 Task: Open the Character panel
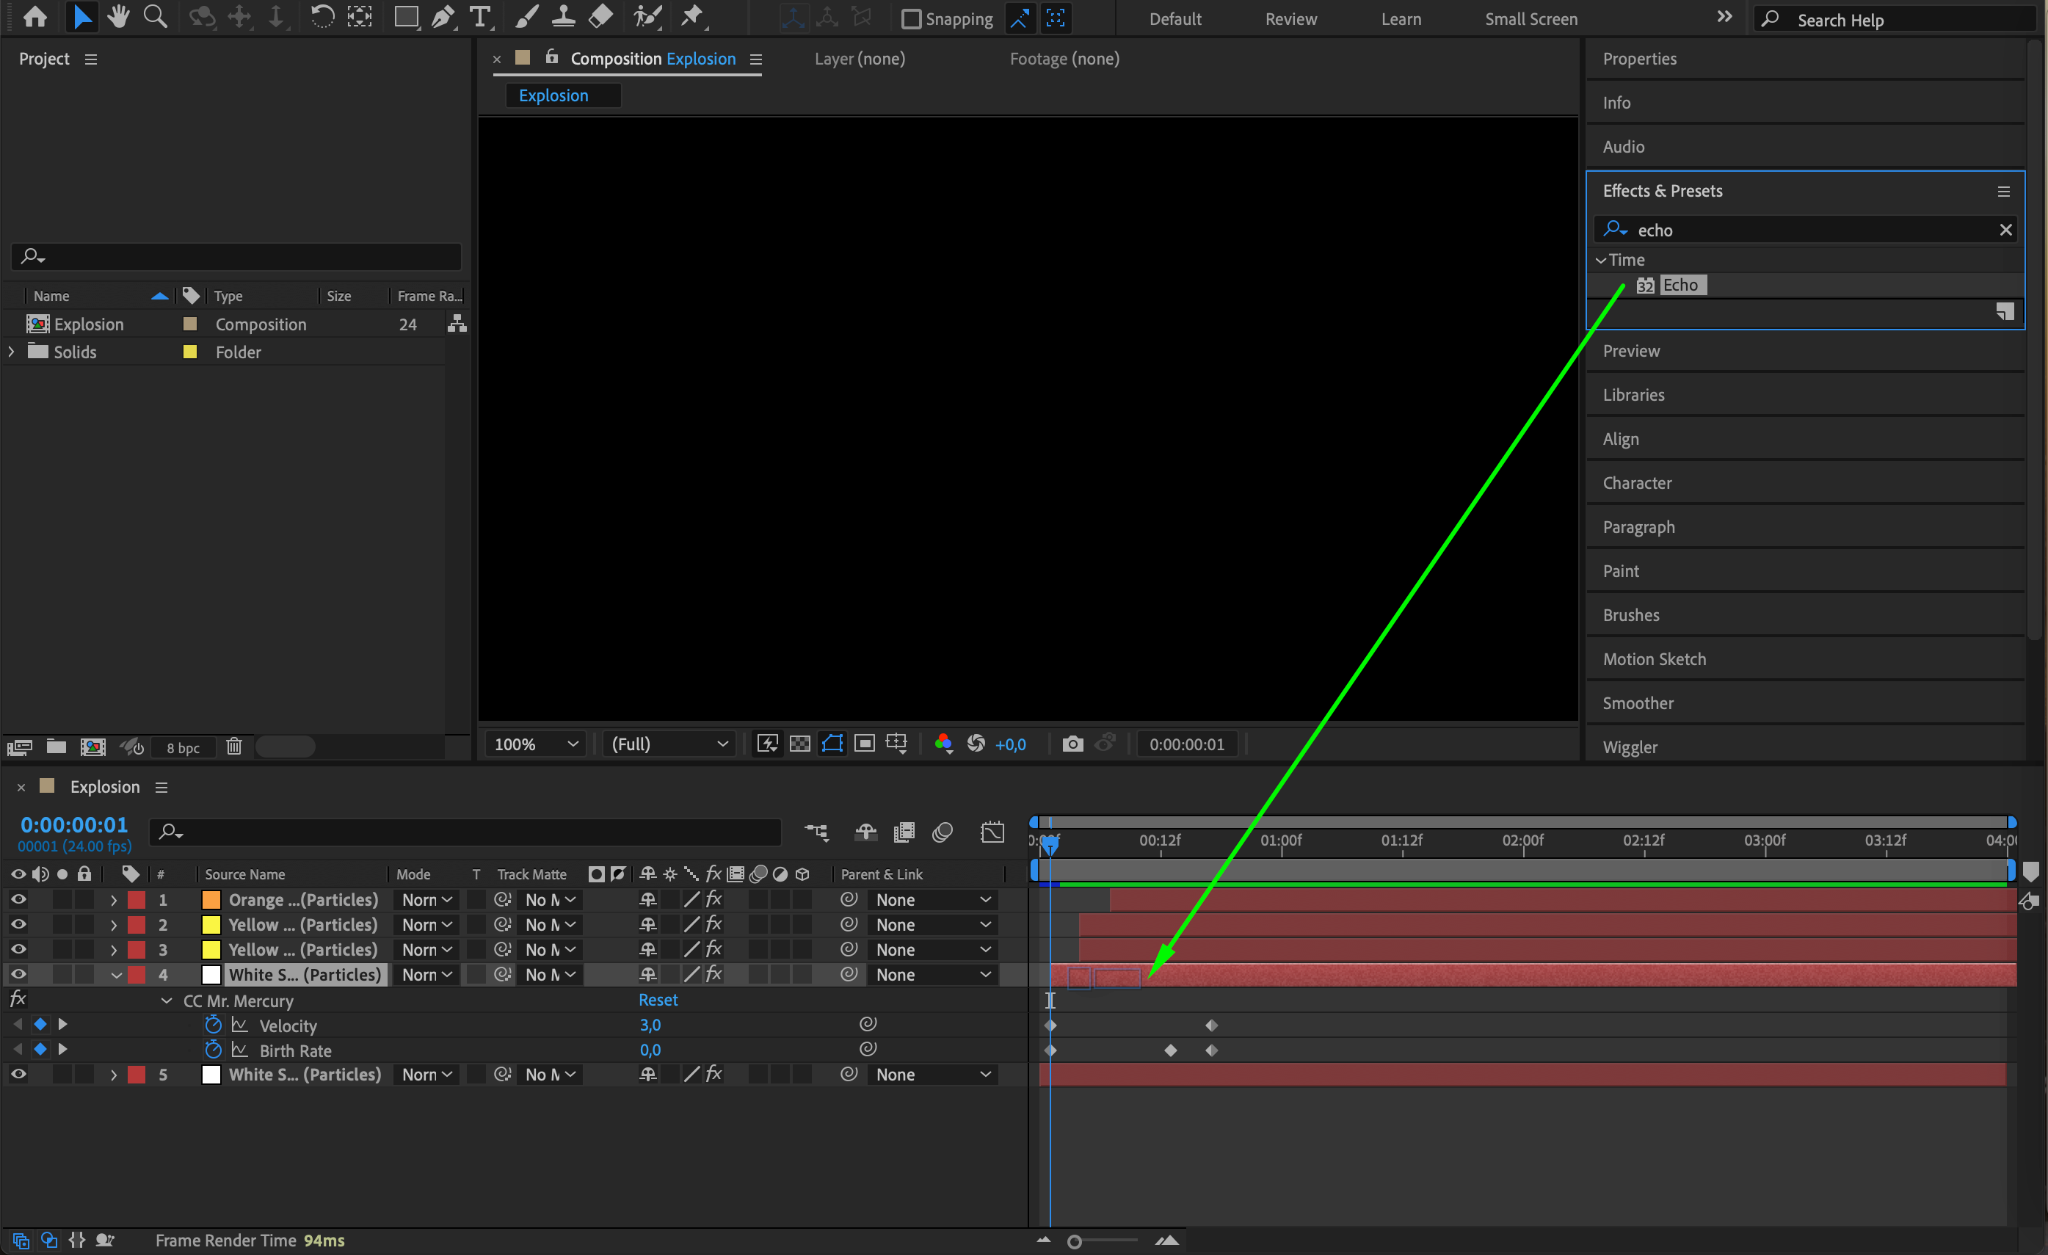tap(1637, 483)
